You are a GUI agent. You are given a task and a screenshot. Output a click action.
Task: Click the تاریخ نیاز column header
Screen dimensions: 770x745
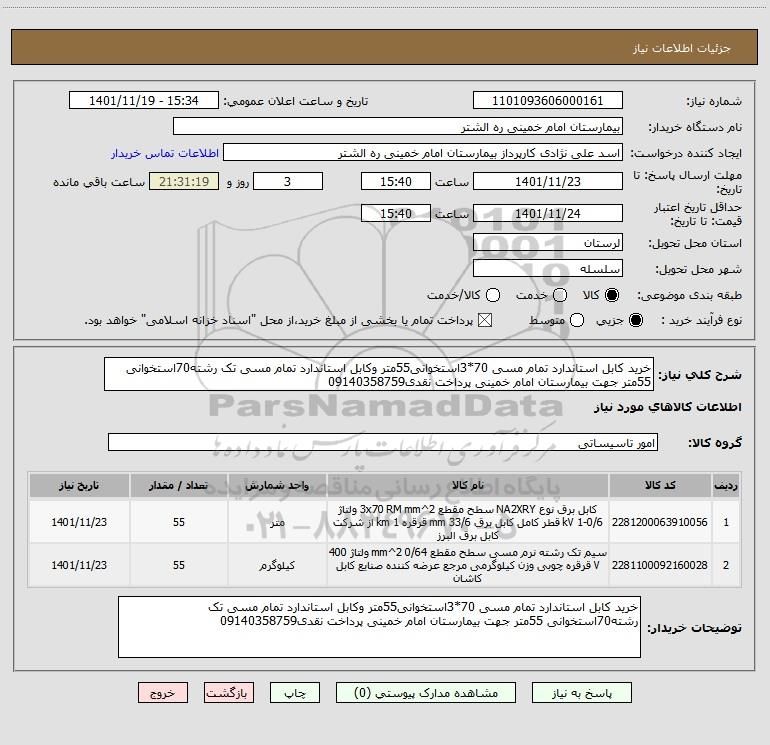(79, 486)
